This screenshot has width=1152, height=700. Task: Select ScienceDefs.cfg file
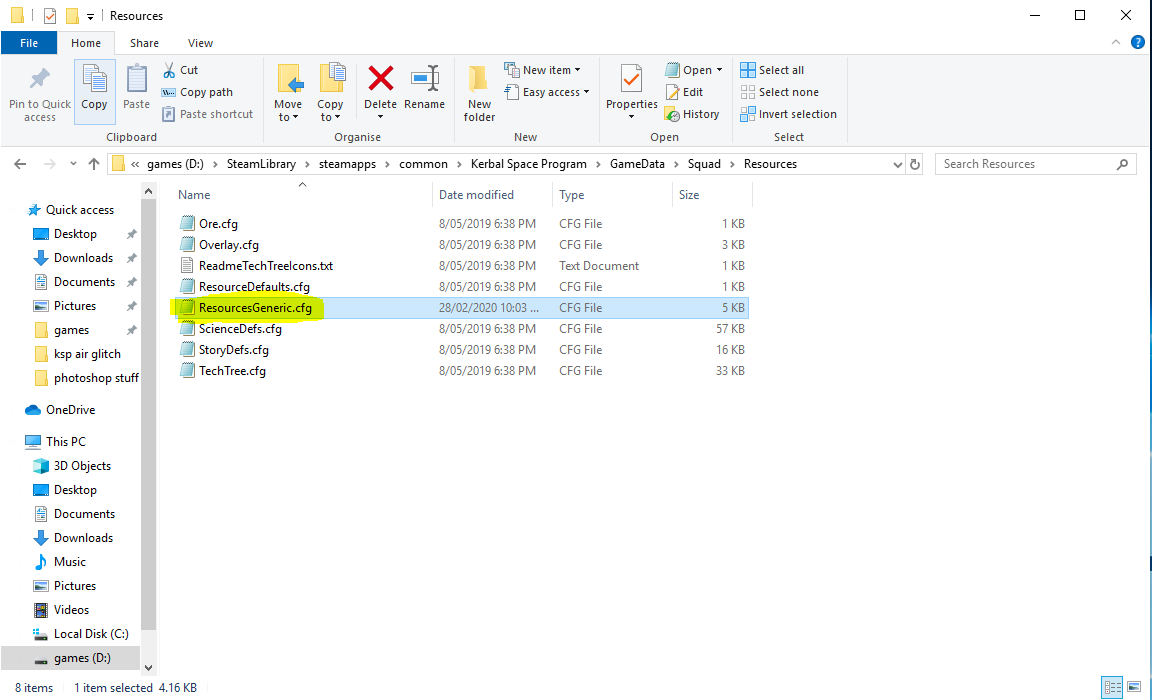pyautogui.click(x=240, y=328)
